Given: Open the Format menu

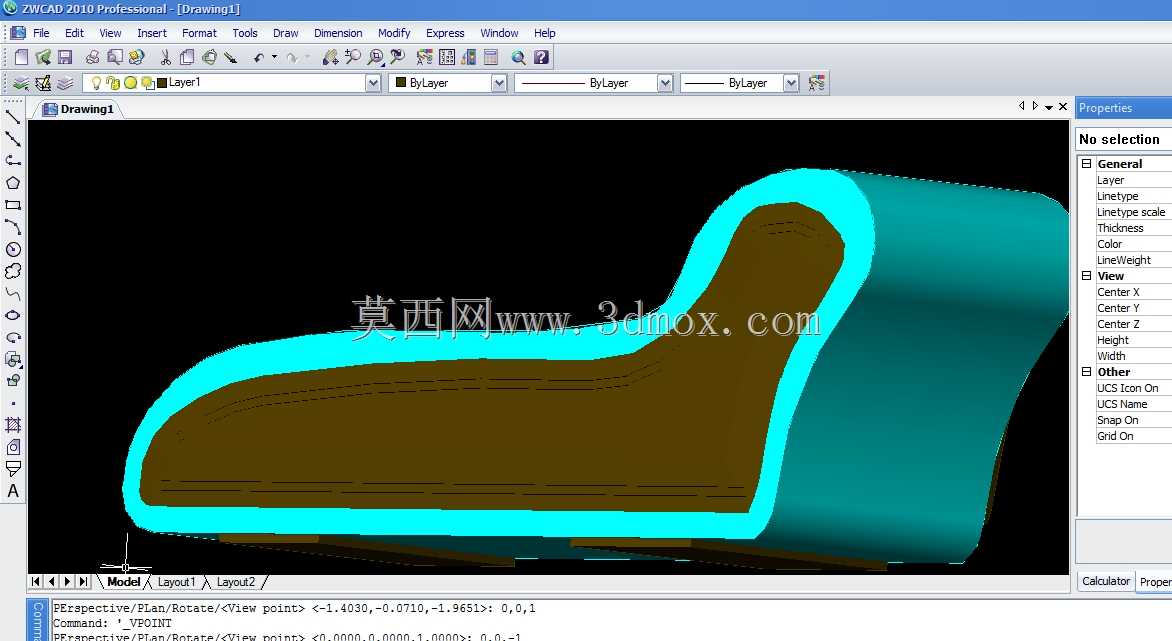Looking at the screenshot, I should coord(199,33).
